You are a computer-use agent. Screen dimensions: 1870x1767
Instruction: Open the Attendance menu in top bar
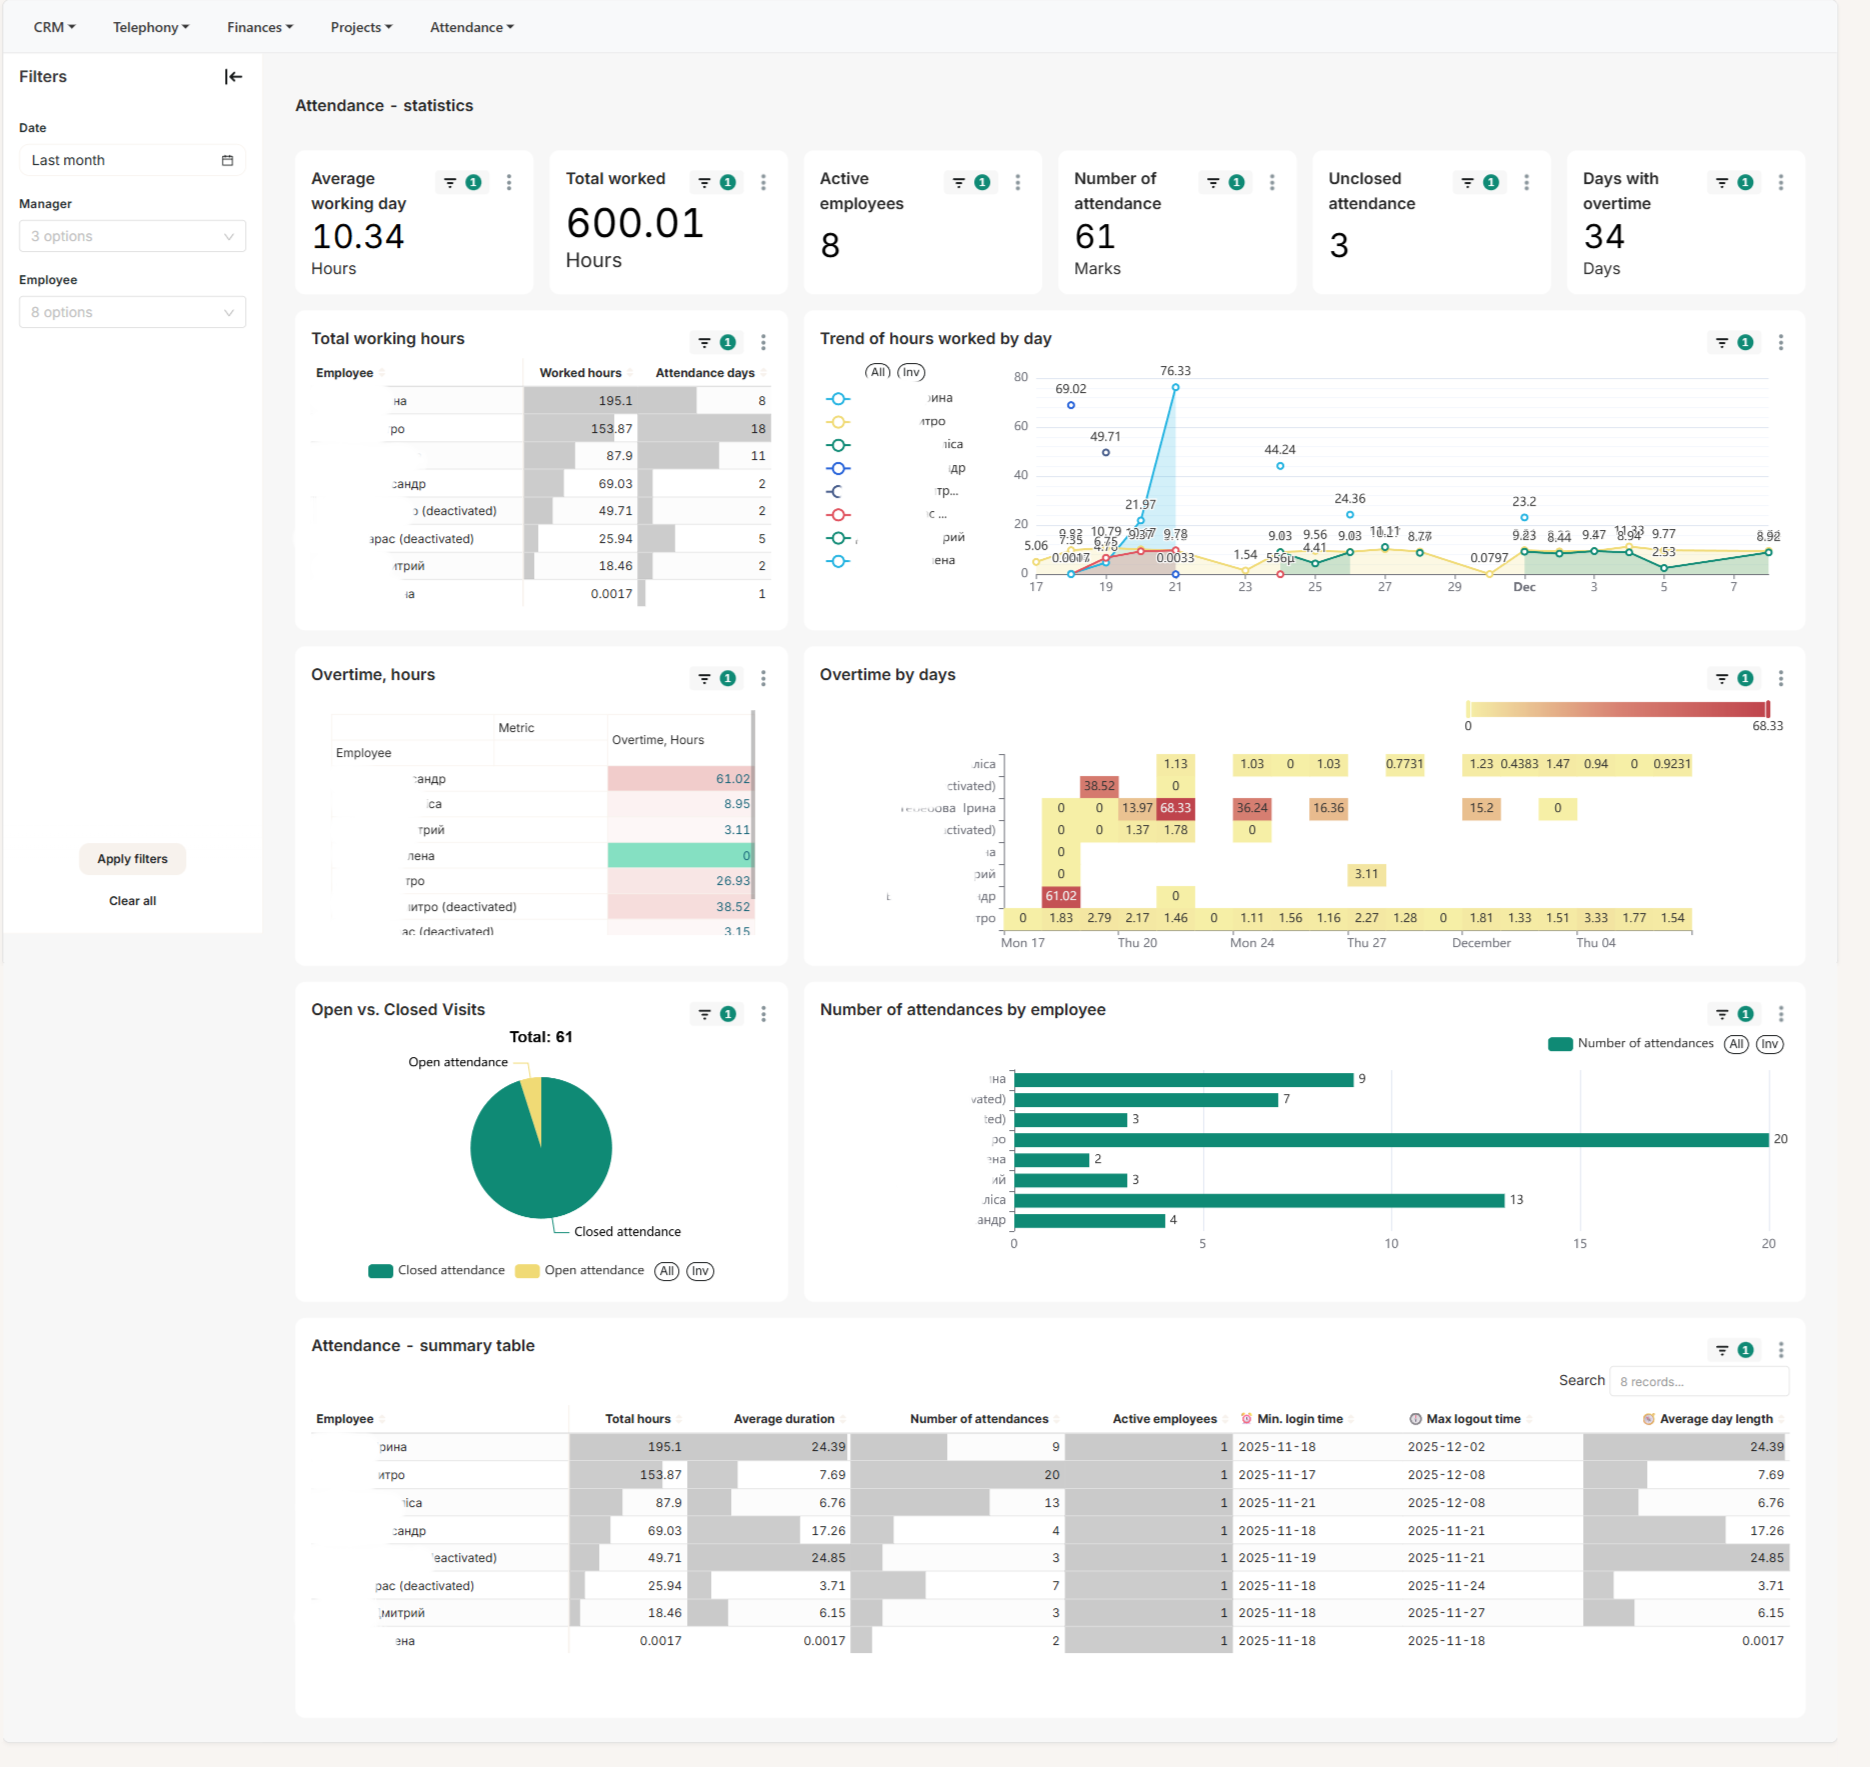(x=472, y=27)
